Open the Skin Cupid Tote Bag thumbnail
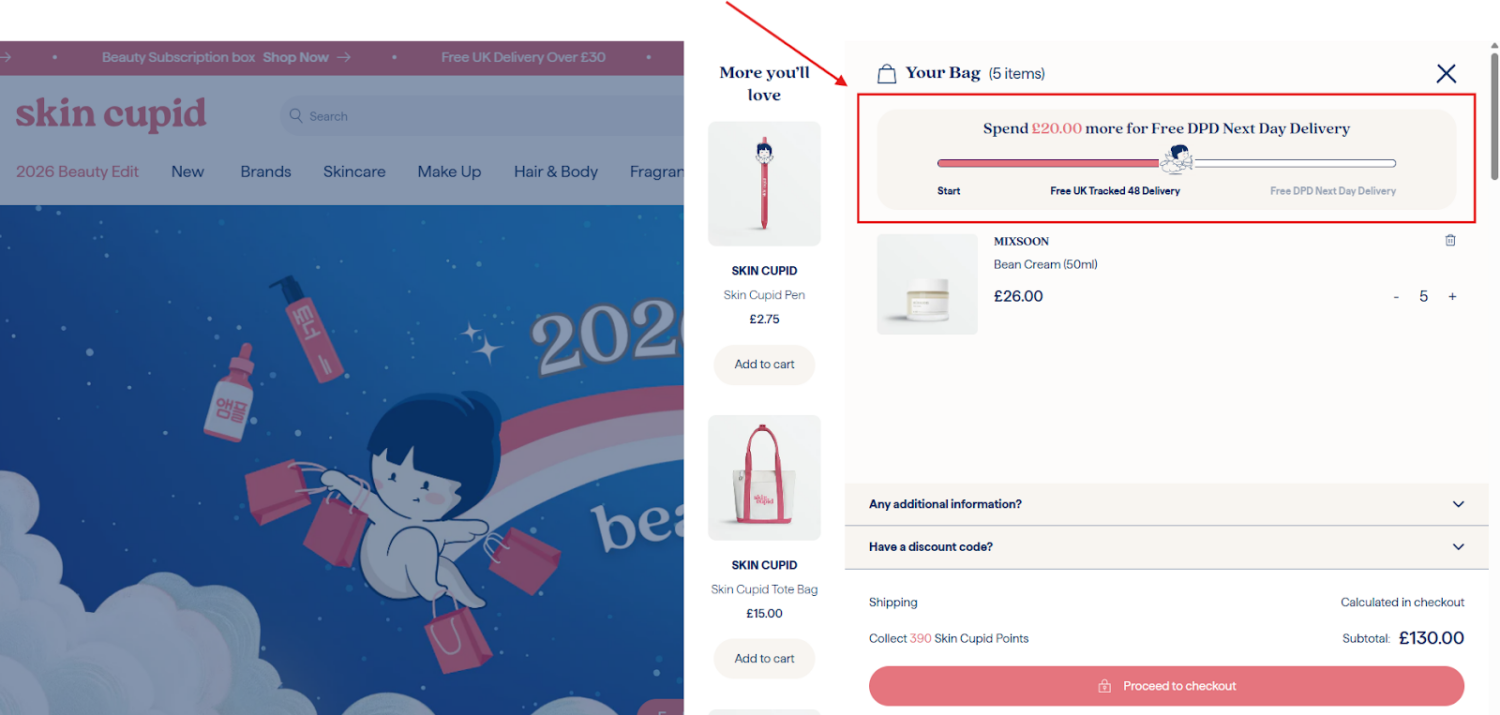This screenshot has width=1500, height=715. click(764, 478)
